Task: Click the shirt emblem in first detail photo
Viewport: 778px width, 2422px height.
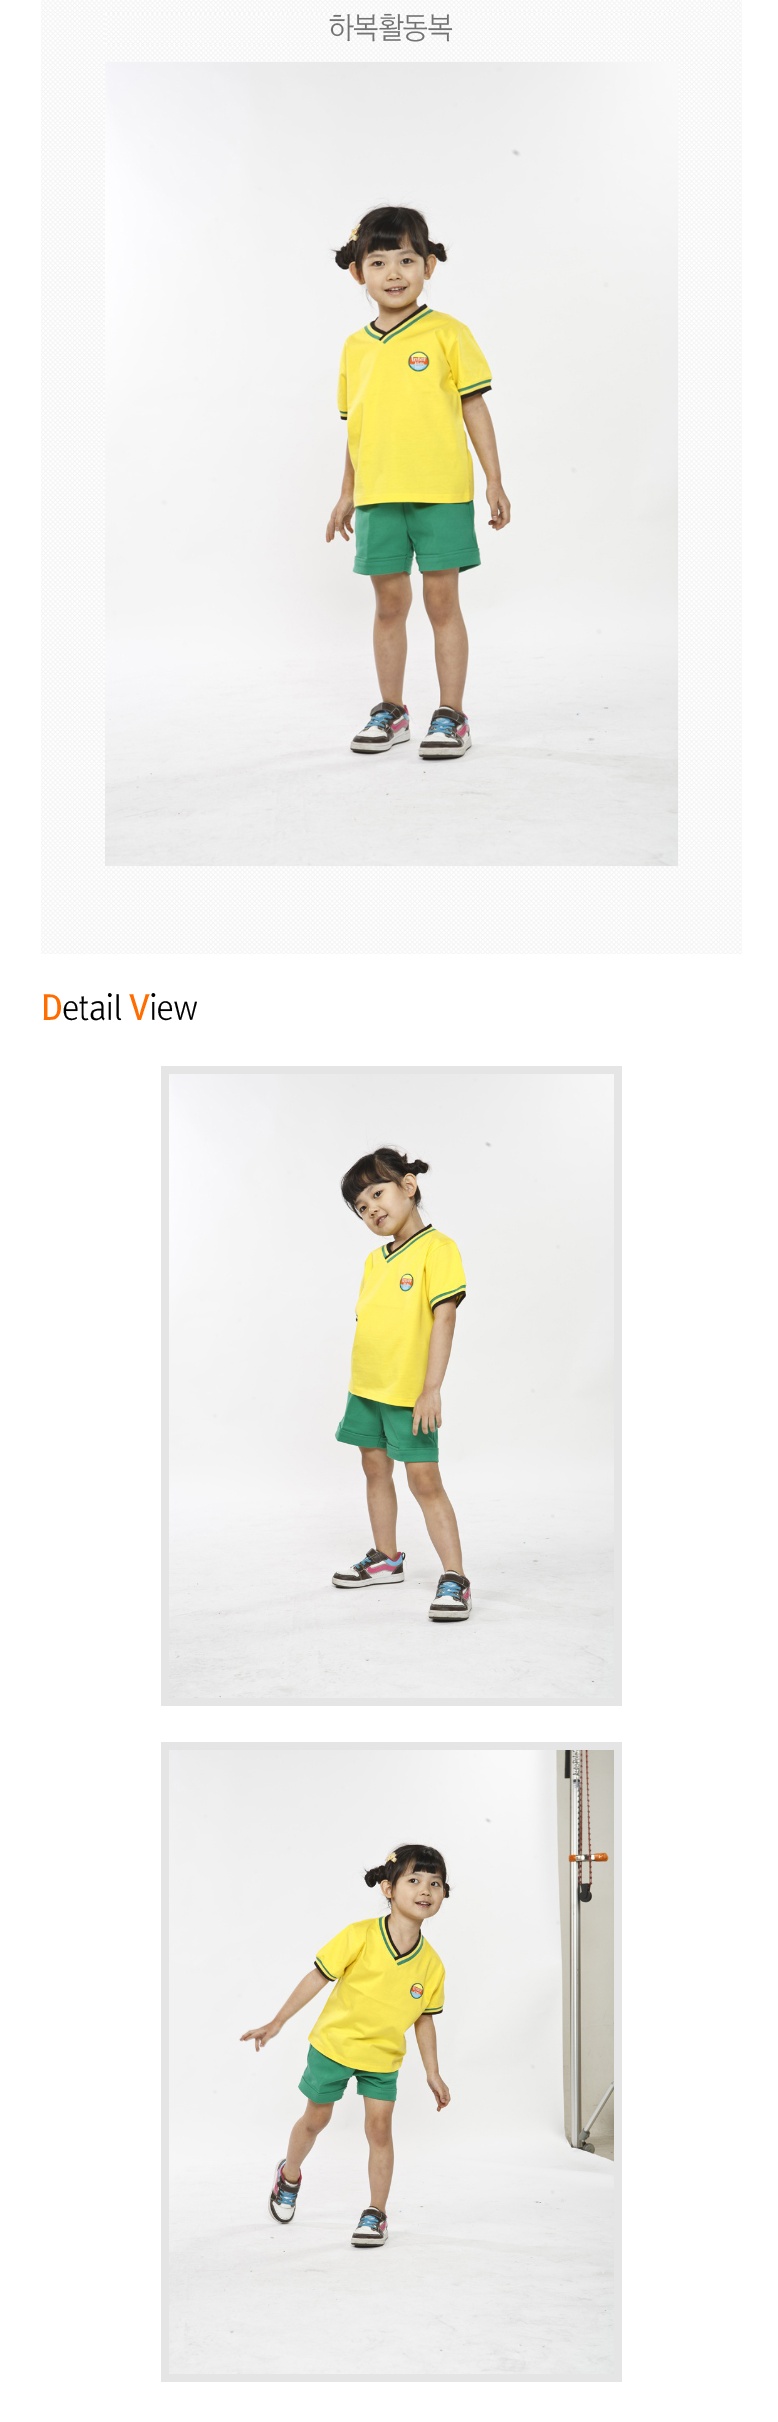Action: point(406,1283)
